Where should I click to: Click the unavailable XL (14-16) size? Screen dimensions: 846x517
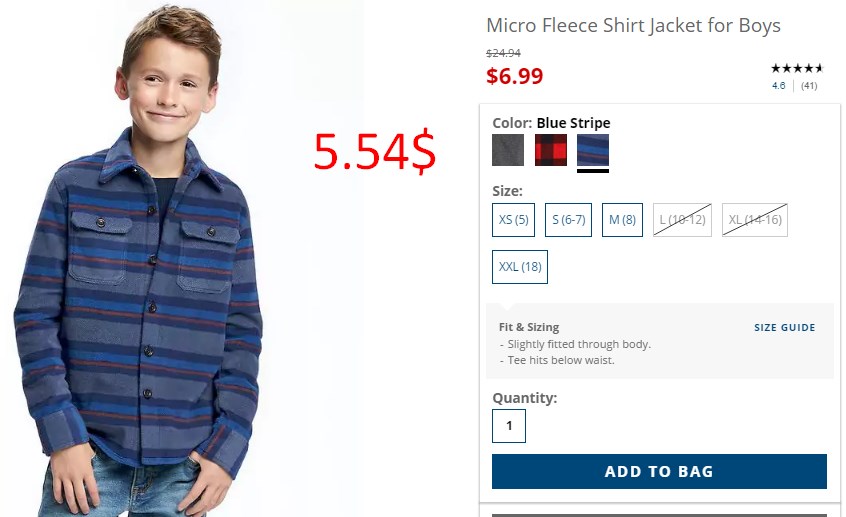click(x=755, y=220)
